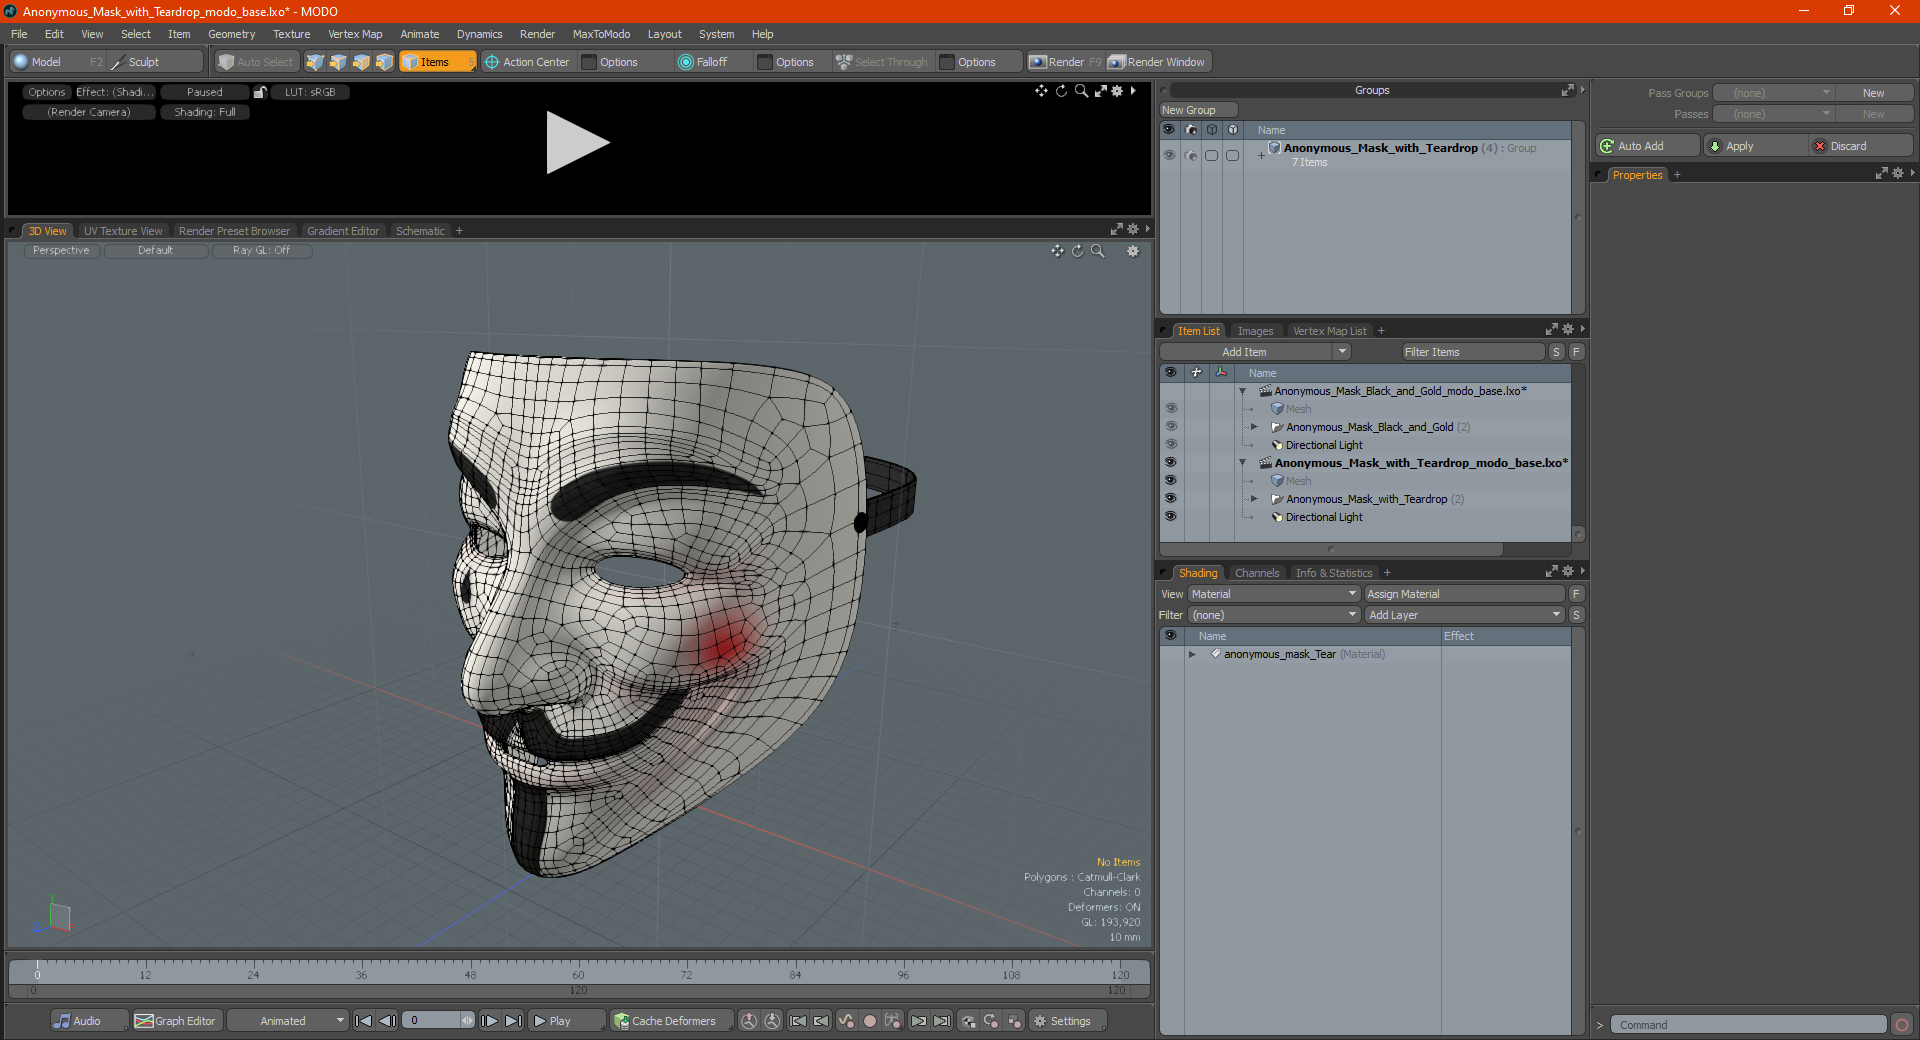Click 3D viewport rotate icon
This screenshot has height=1040, width=1920.
point(1077,251)
